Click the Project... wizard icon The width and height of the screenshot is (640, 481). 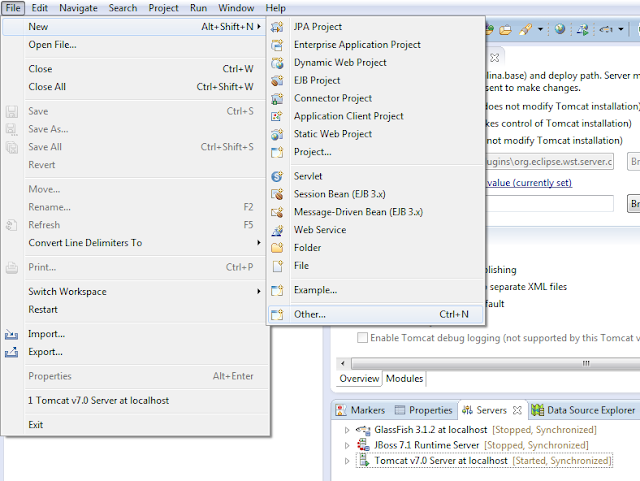[x=277, y=152]
